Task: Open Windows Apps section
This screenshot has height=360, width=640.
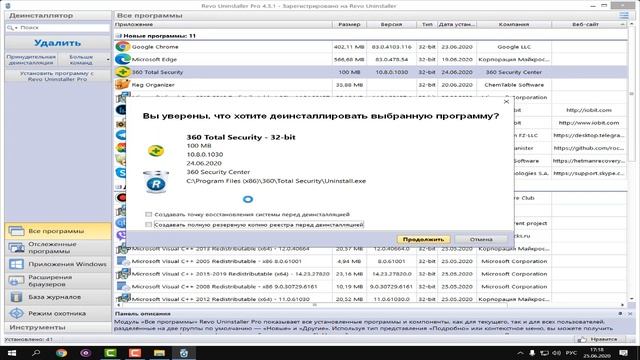Action: click(58, 264)
